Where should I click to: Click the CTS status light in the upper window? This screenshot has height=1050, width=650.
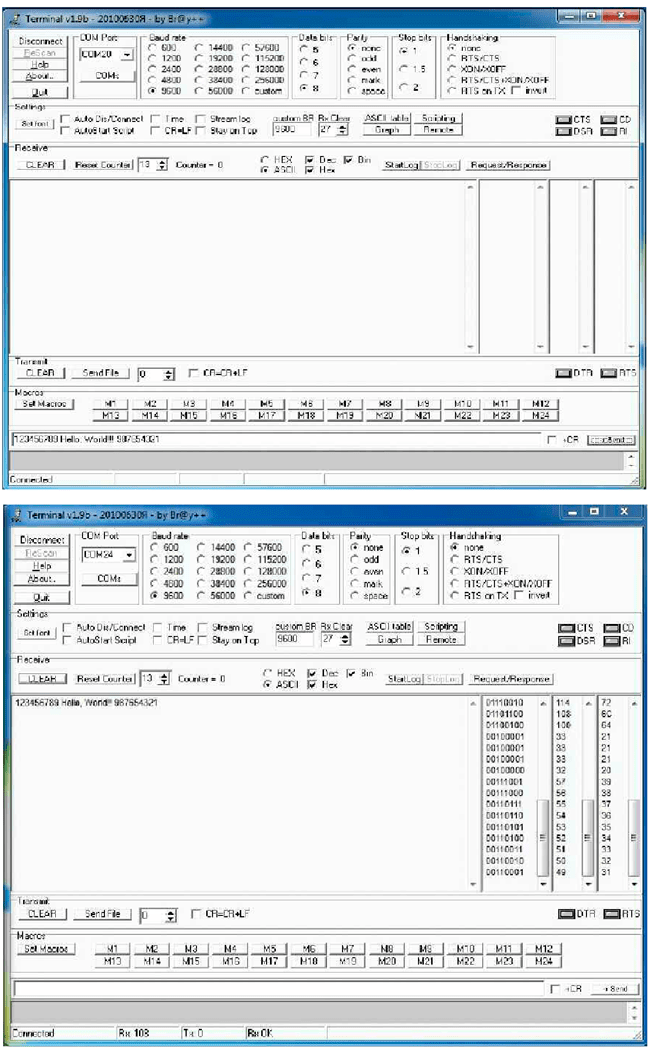pyautogui.click(x=562, y=119)
